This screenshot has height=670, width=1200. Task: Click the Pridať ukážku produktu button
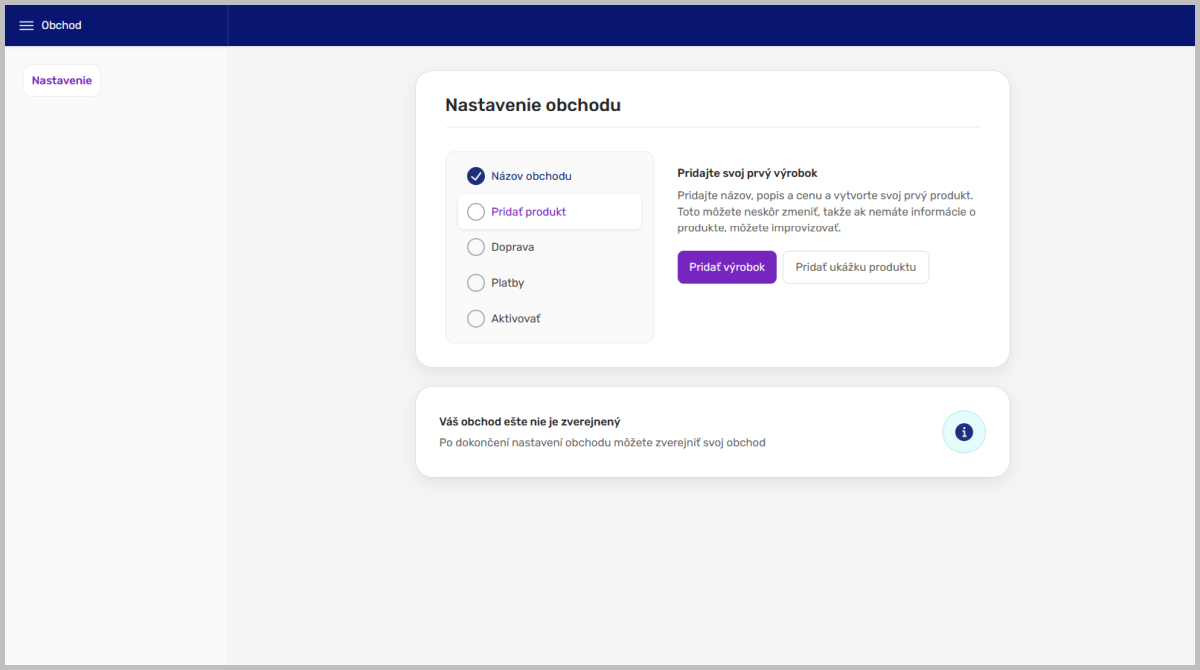[856, 267]
